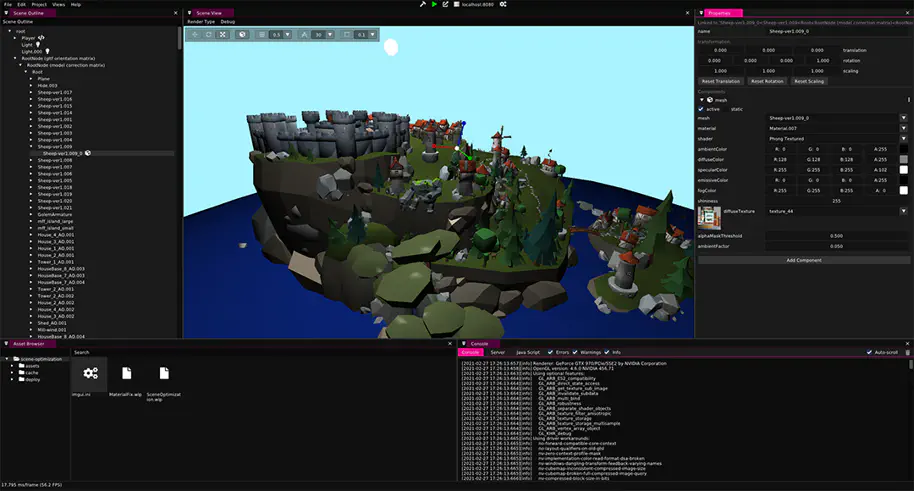Click the hammer build icon
Image resolution: width=914 pixels, height=491 pixels.
(421, 4)
